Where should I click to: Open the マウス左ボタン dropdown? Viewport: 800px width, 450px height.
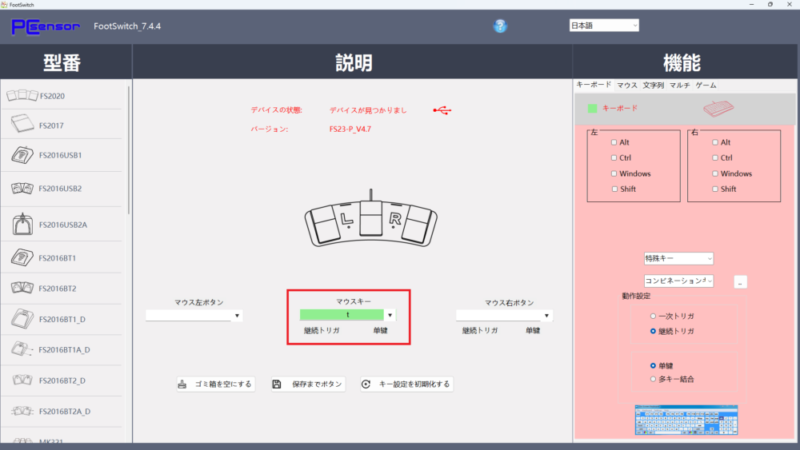coord(194,315)
